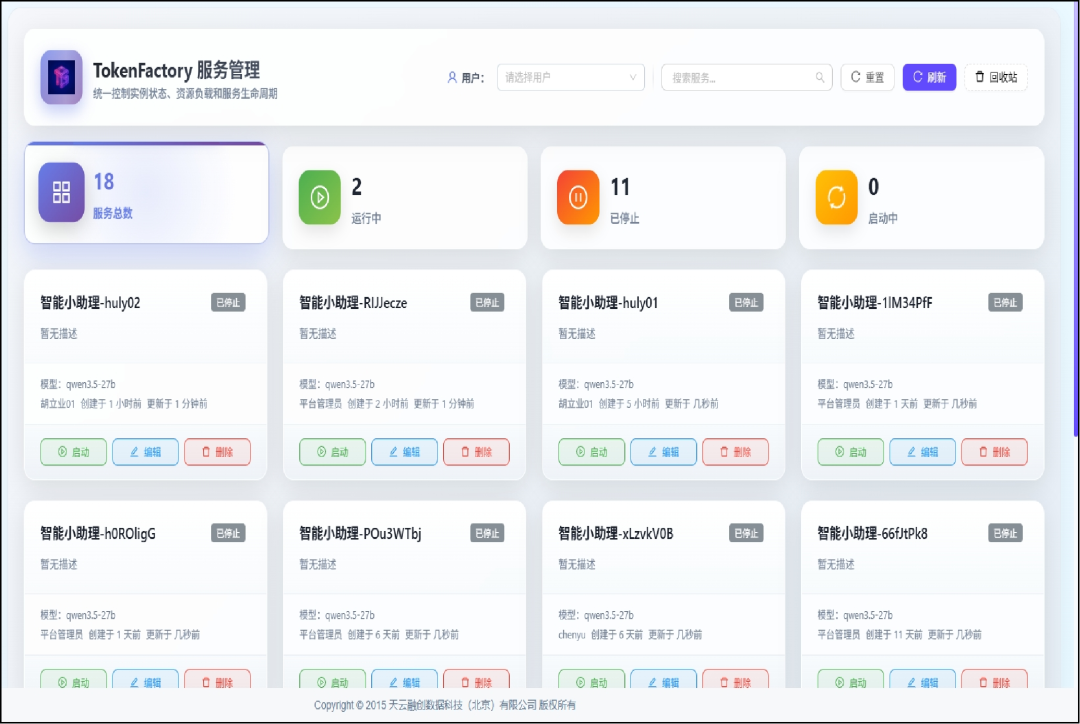Click 创建于 2 小时前 on RlJJecze card
The image size is (1080, 724).
tap(378, 404)
